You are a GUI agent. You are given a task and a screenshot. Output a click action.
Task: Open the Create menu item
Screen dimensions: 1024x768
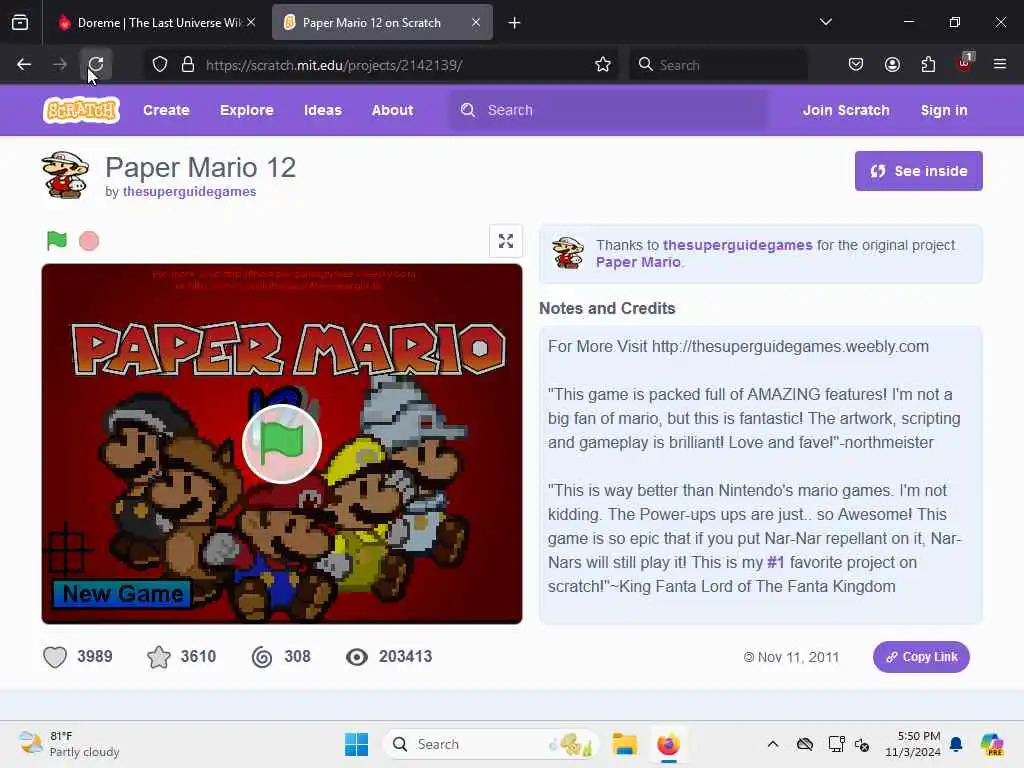point(167,110)
